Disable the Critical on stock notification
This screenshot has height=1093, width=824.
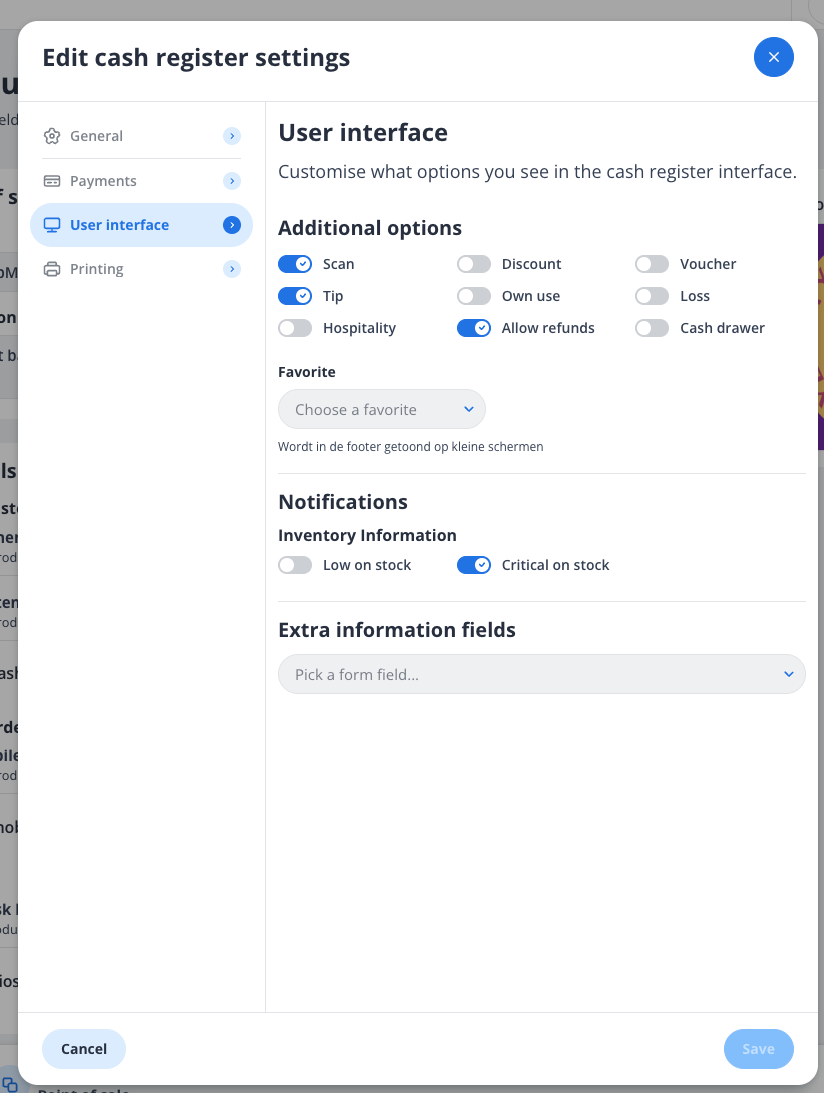473,564
